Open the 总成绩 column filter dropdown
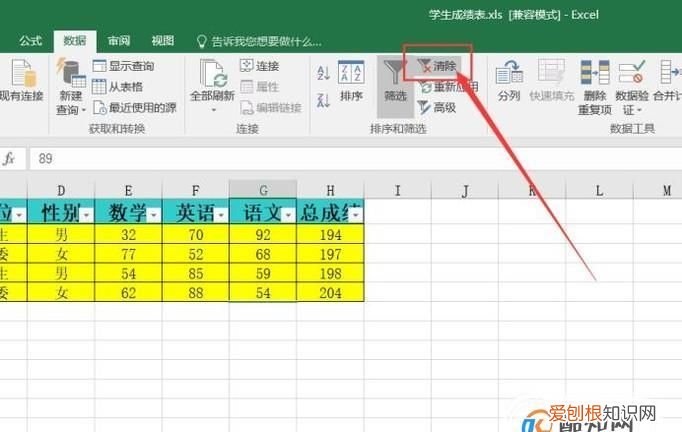This screenshot has height=432, width=682. tap(356, 215)
